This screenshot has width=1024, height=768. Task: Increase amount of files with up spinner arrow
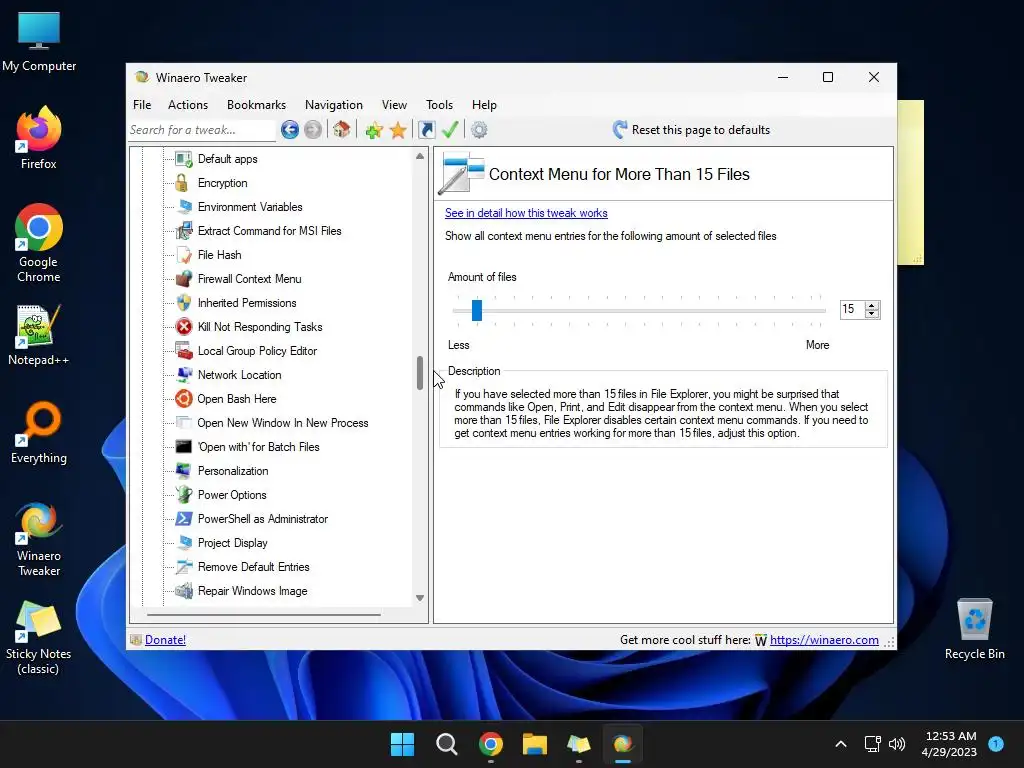[x=872, y=305]
